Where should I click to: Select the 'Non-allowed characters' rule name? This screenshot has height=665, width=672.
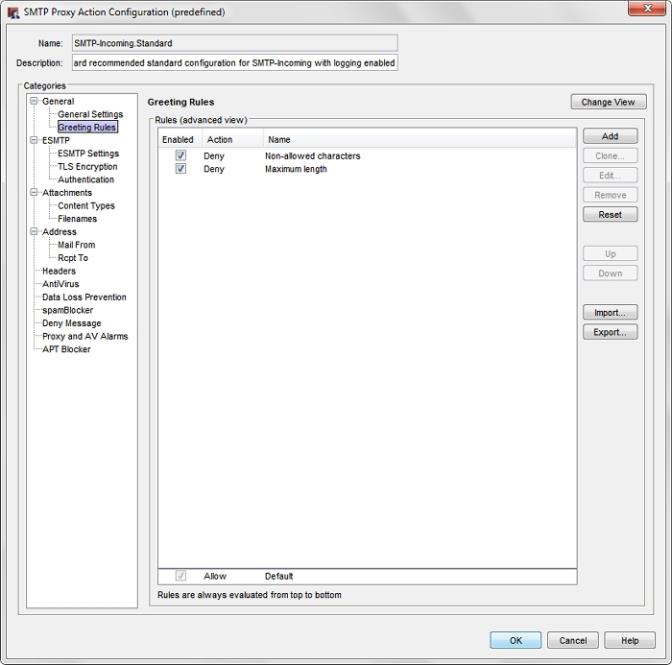312,156
